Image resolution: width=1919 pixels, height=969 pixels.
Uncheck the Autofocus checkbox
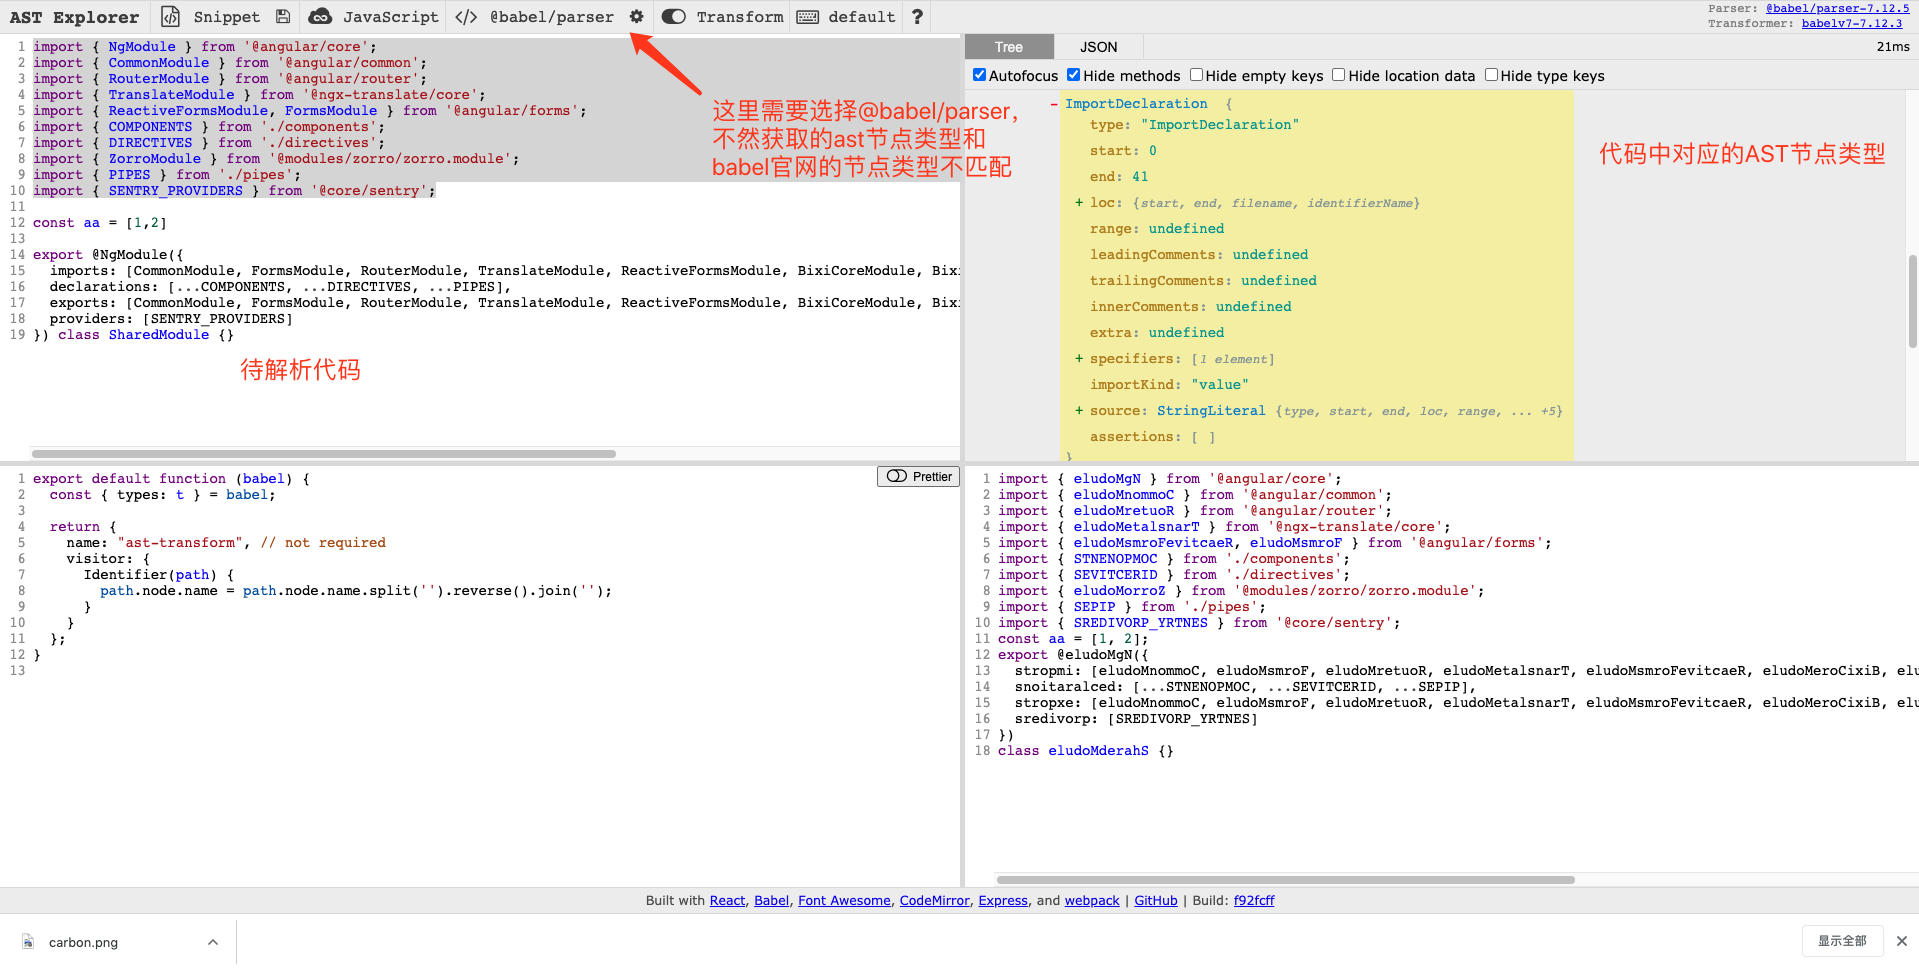point(980,75)
